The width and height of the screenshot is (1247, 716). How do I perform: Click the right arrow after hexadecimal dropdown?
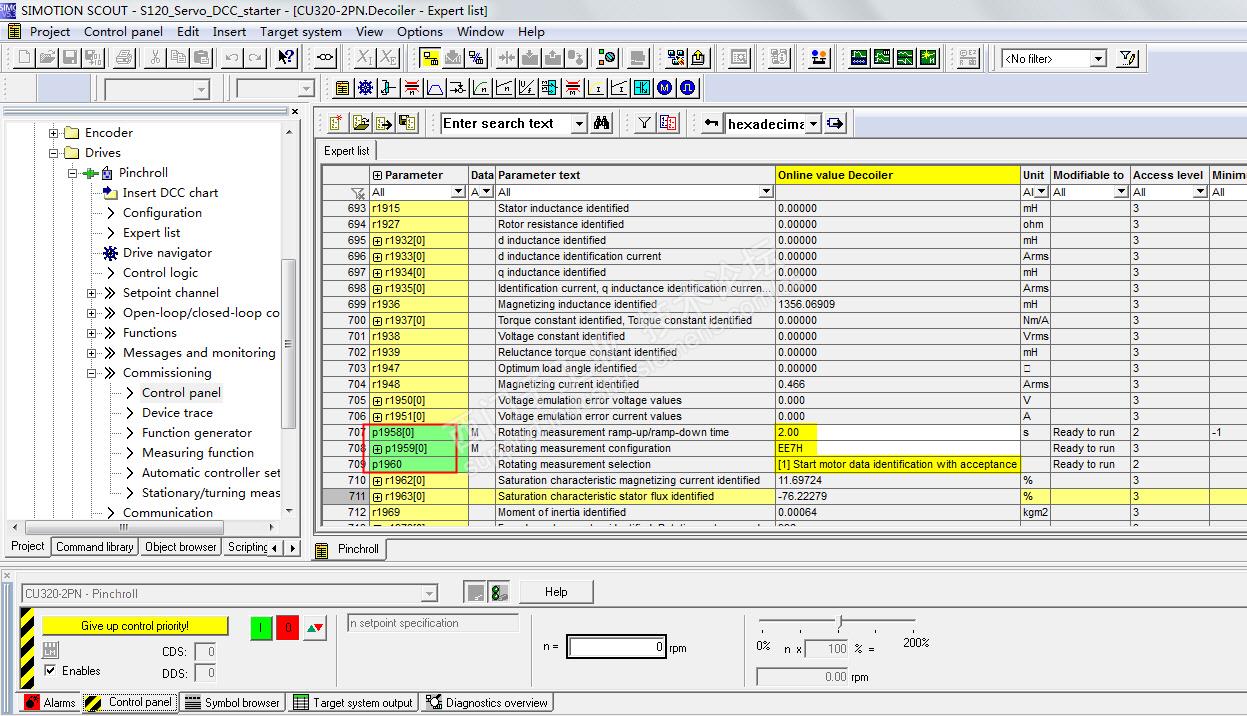coord(836,124)
